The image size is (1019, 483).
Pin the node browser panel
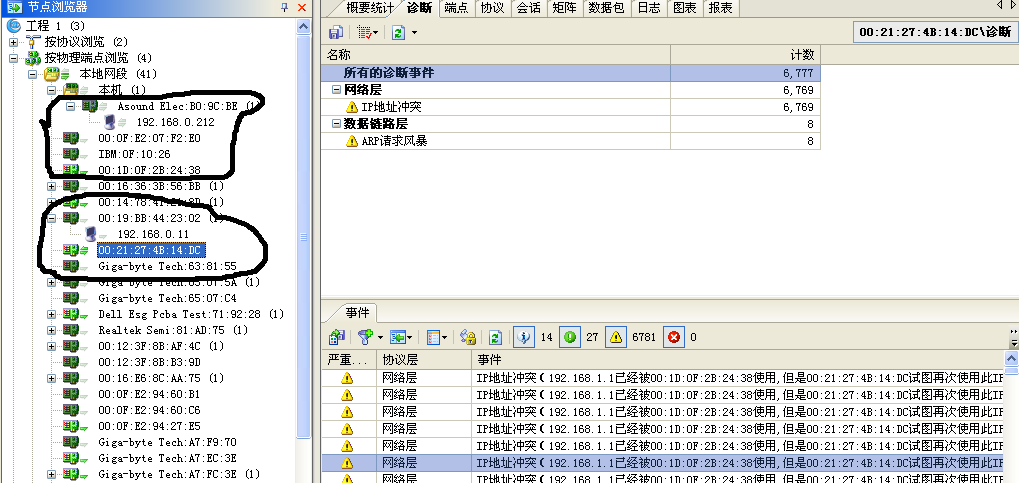(285, 7)
